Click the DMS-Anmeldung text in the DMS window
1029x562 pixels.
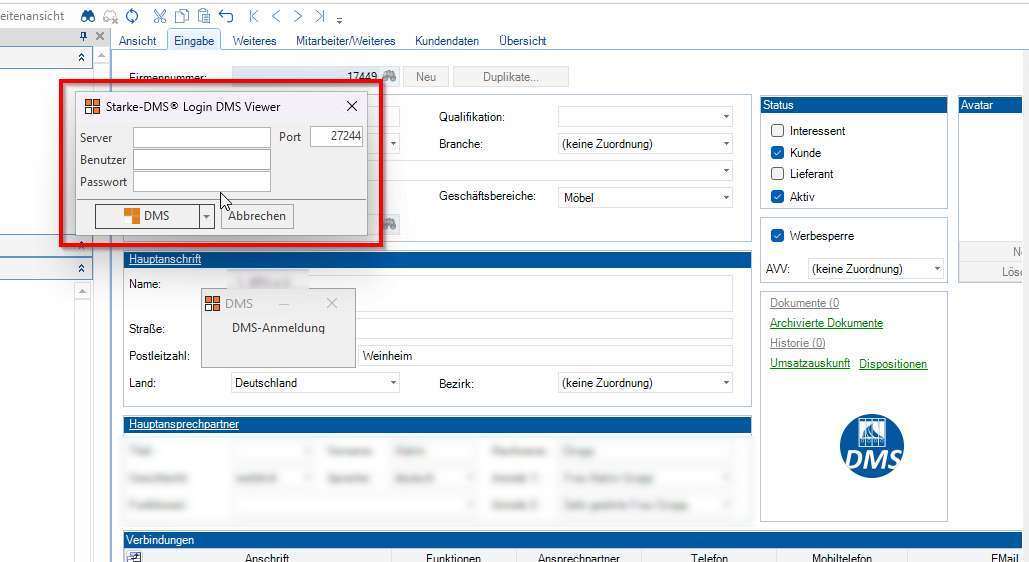tap(278, 328)
